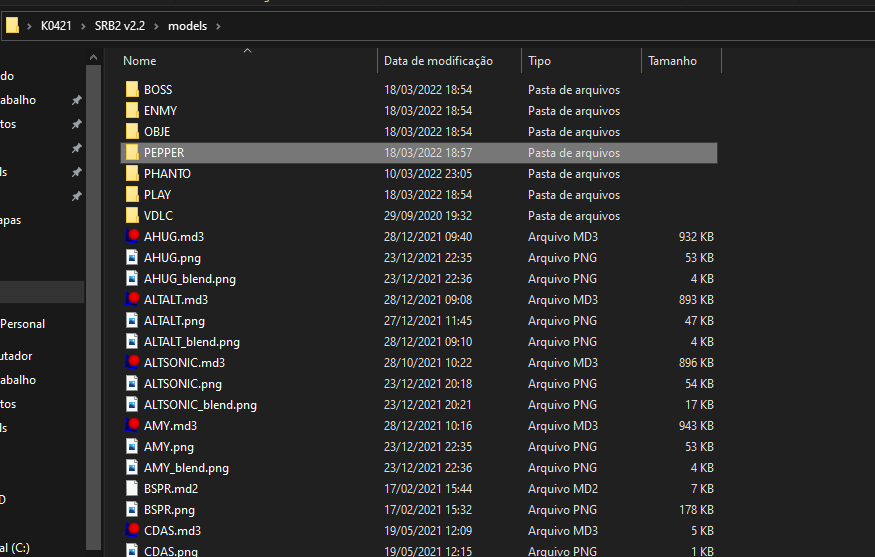Select the BSPR.md2 file name
Viewport: 875px width, 557px height.
point(171,488)
